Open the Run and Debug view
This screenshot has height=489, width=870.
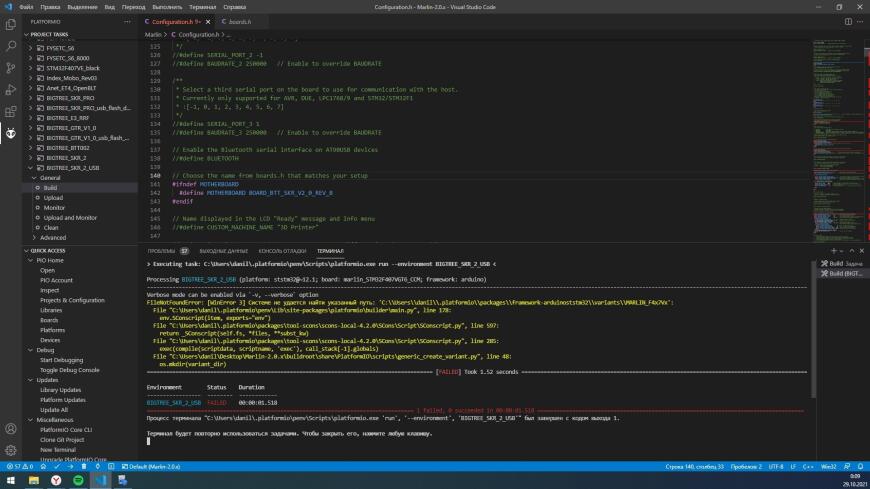tap(11, 89)
